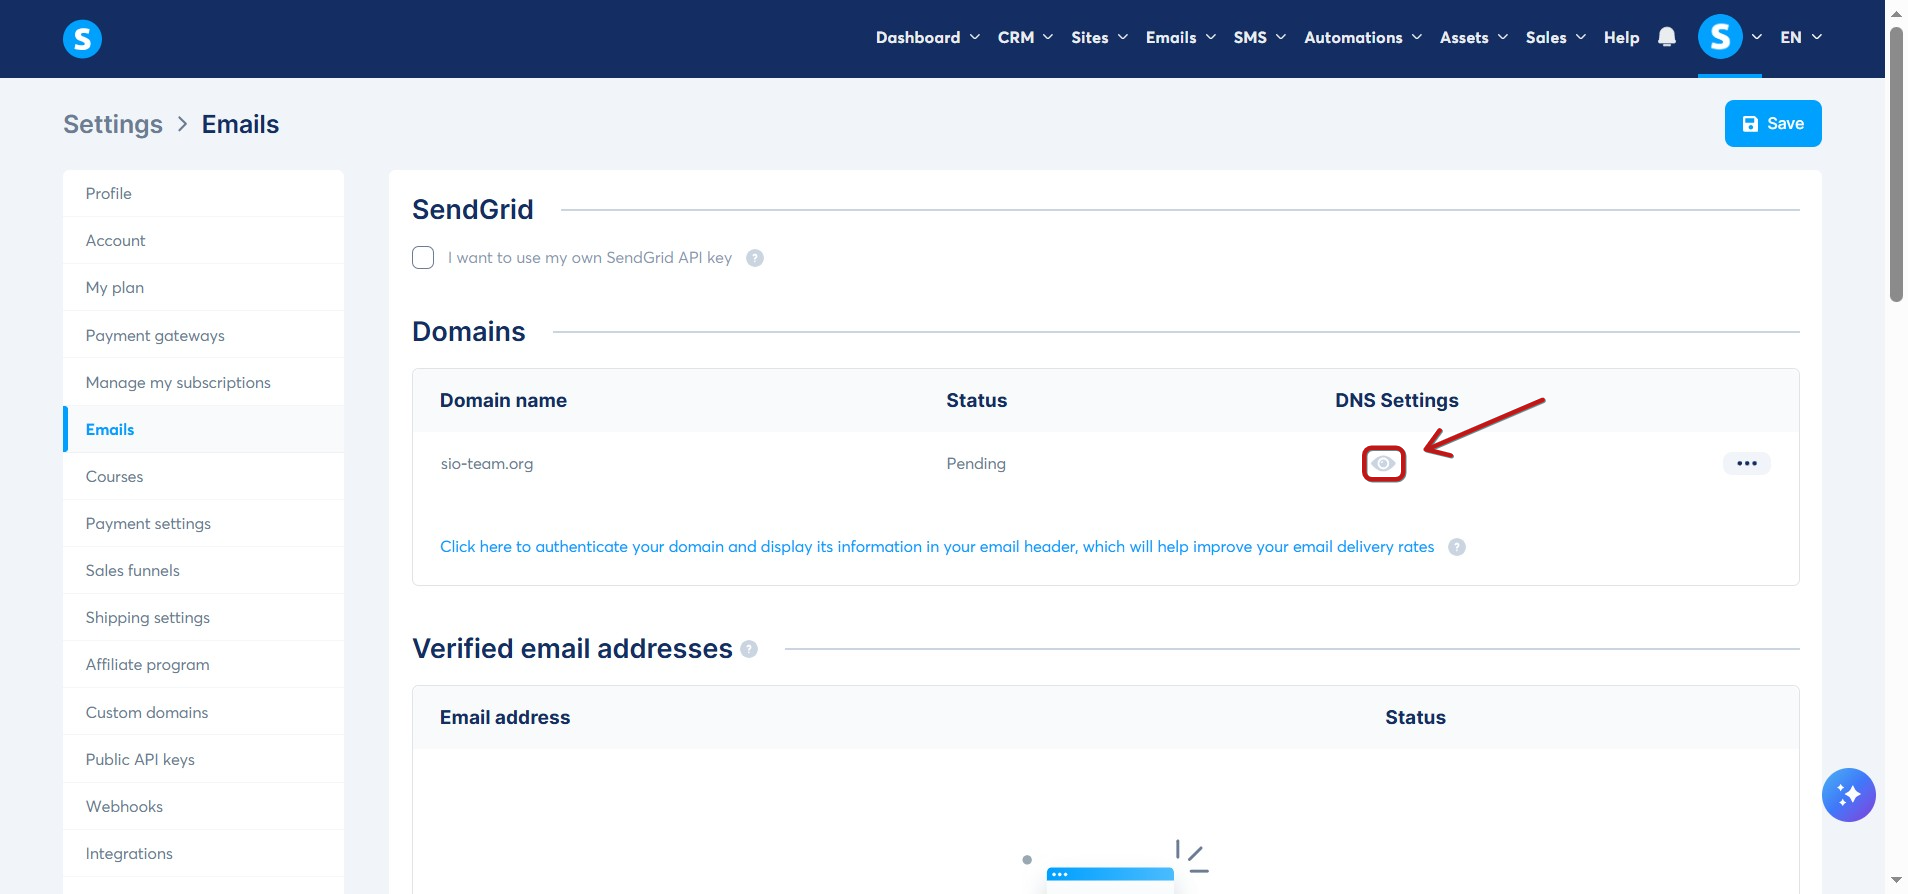Expand the Sales menu
1908x894 pixels.
pos(1555,37)
